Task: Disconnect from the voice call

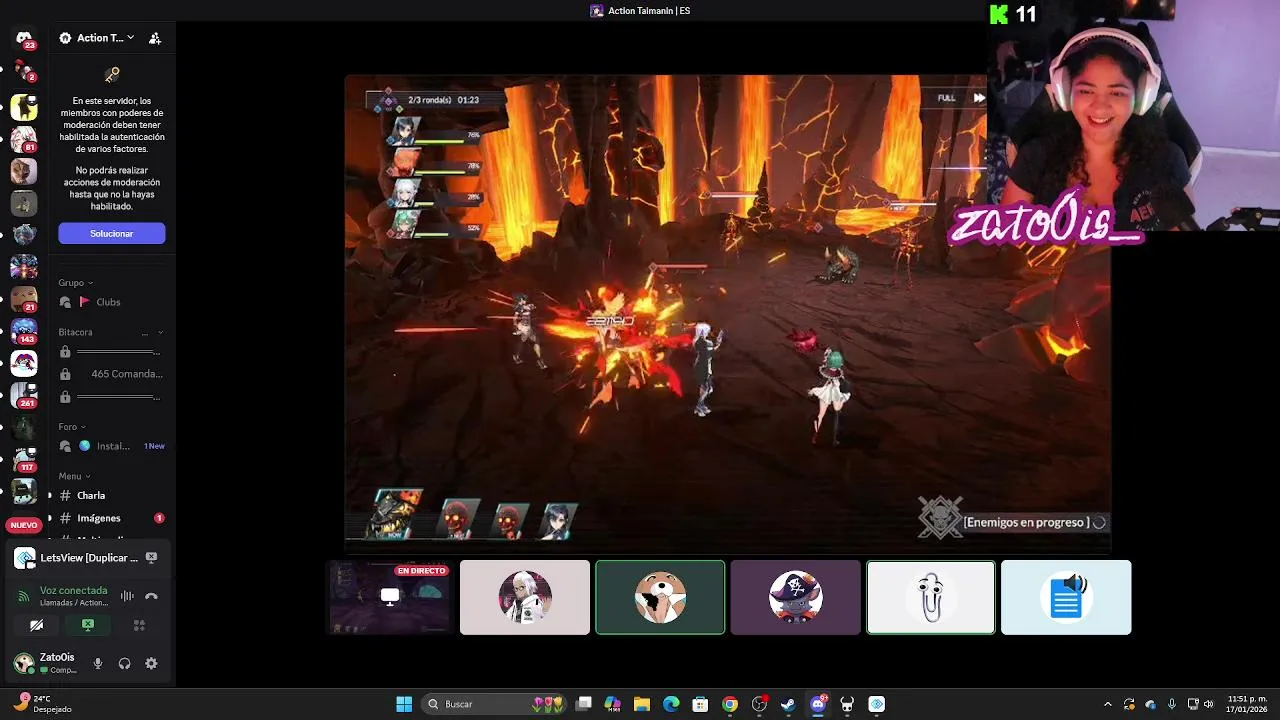Action: [151, 596]
